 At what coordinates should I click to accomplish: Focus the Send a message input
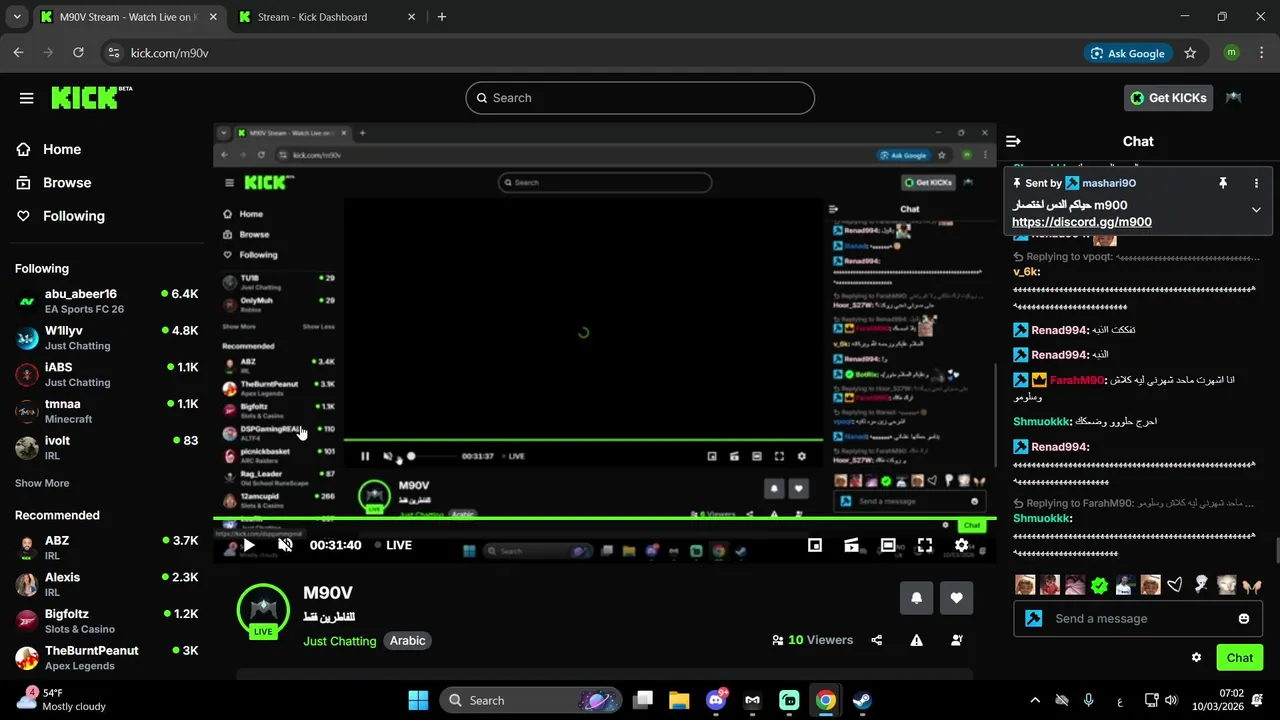pos(1140,619)
